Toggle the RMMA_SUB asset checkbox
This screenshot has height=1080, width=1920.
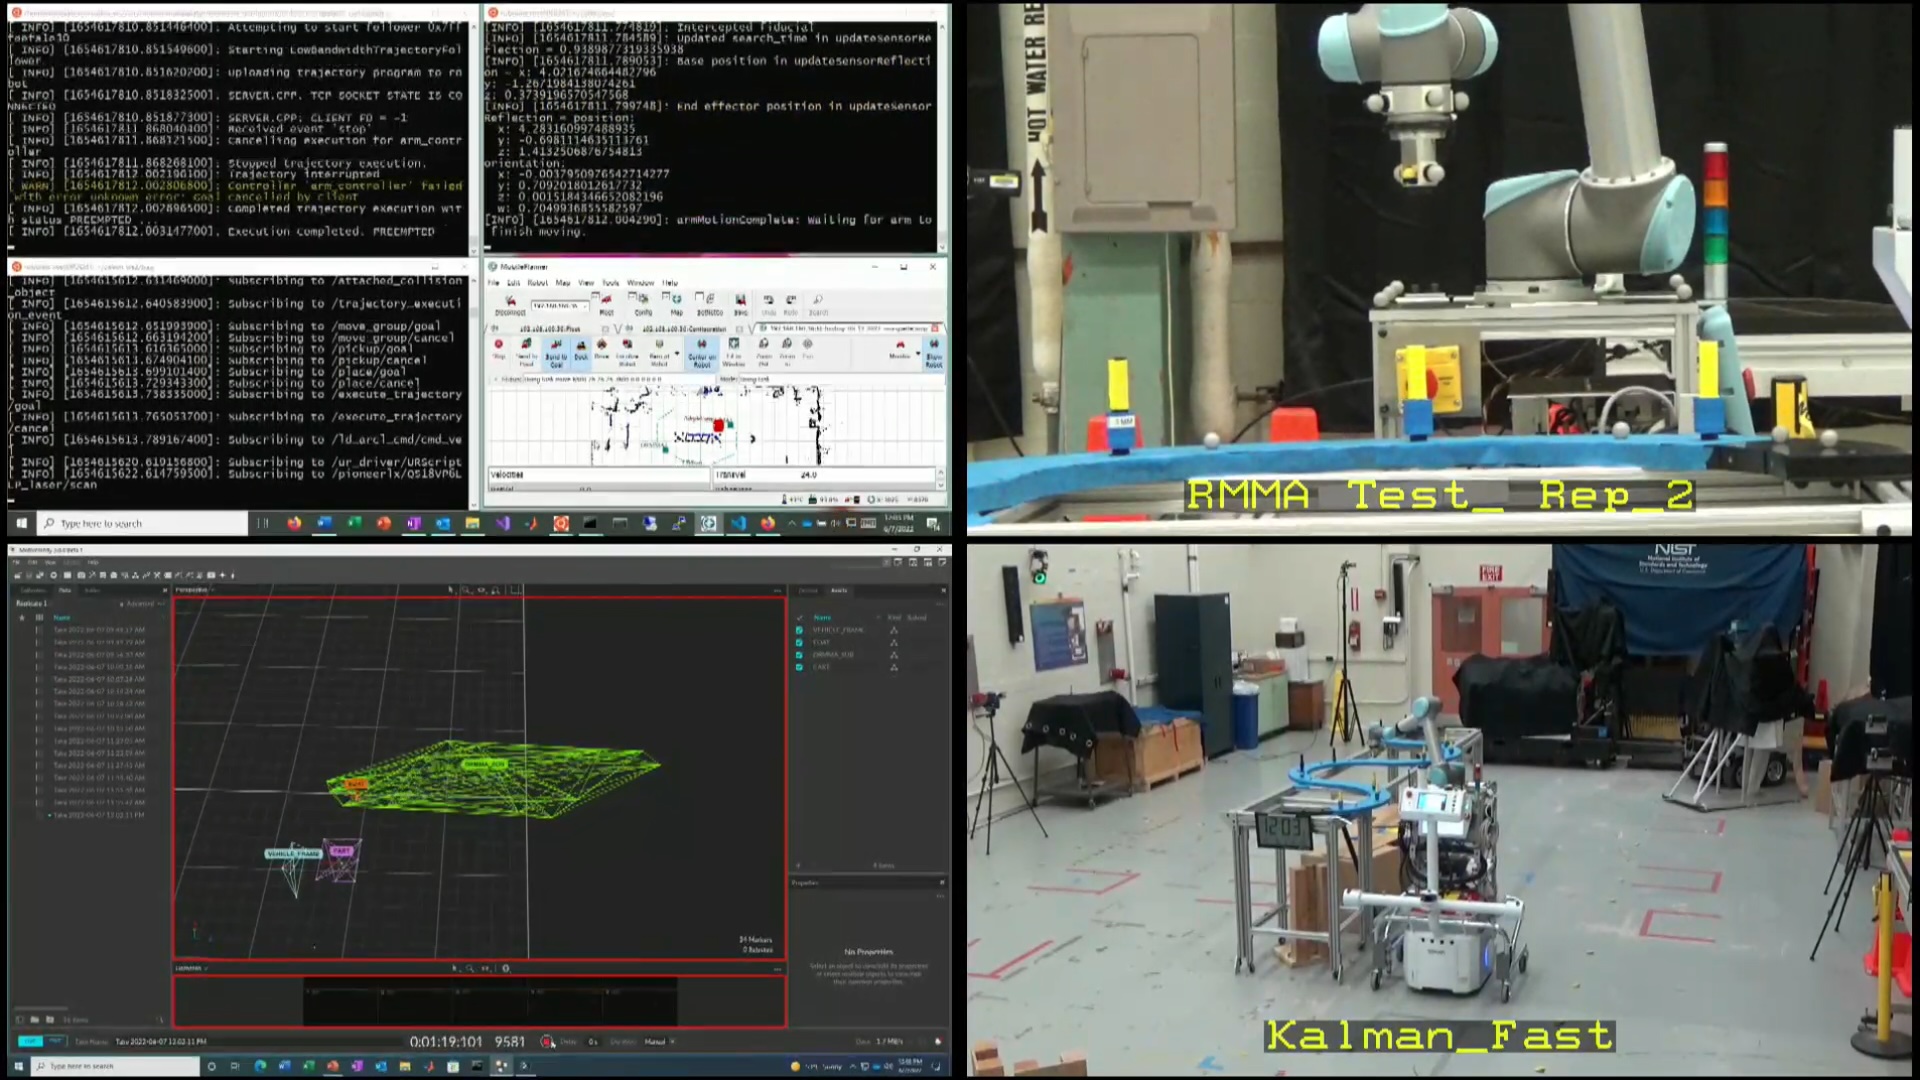pyautogui.click(x=799, y=654)
